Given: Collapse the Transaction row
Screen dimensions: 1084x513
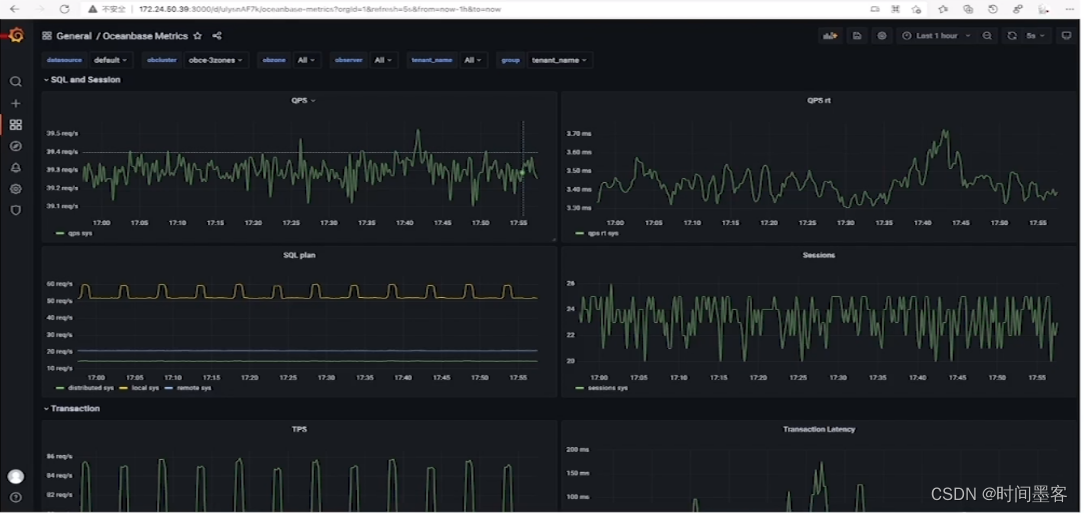Looking at the screenshot, I should (x=71, y=409).
